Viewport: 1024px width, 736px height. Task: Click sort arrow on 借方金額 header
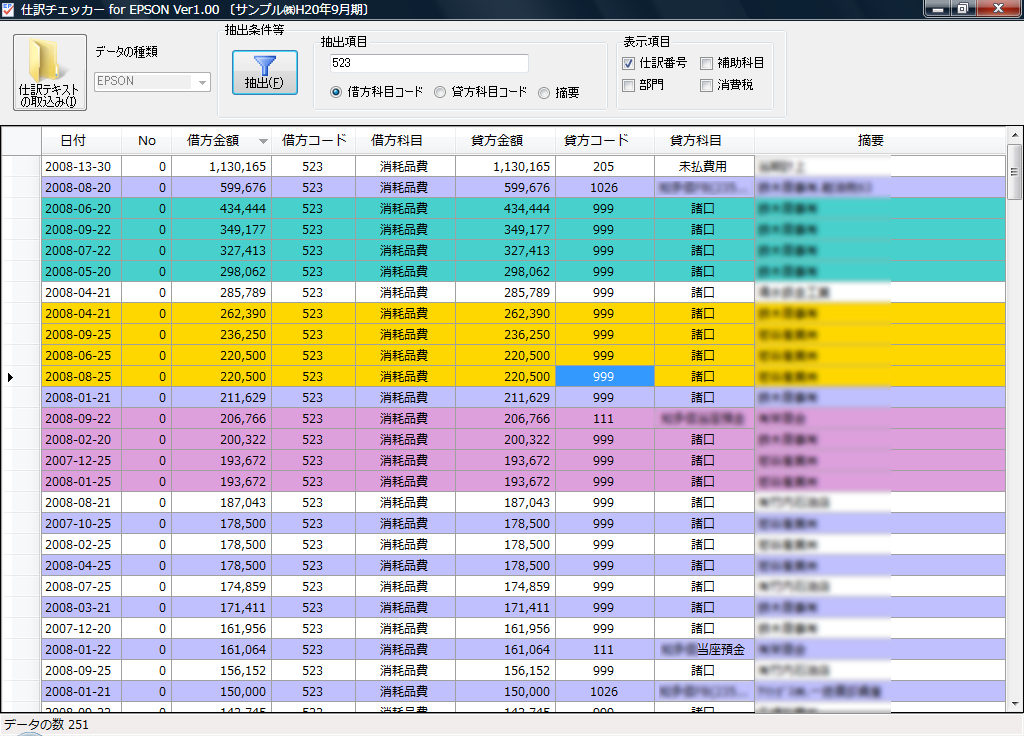point(263,142)
